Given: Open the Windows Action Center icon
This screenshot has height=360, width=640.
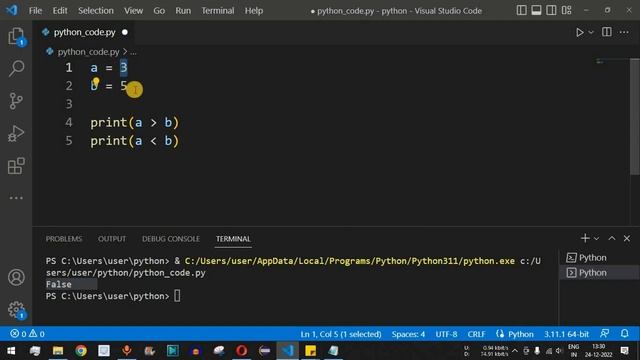Looking at the screenshot, I should tap(624, 351).
